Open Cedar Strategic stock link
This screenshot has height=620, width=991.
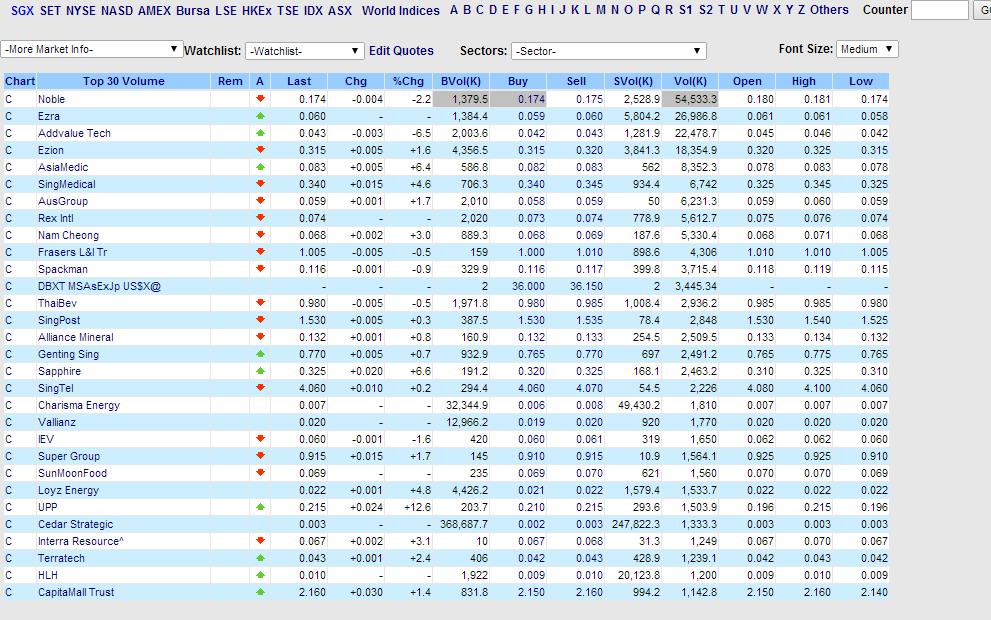[76, 524]
